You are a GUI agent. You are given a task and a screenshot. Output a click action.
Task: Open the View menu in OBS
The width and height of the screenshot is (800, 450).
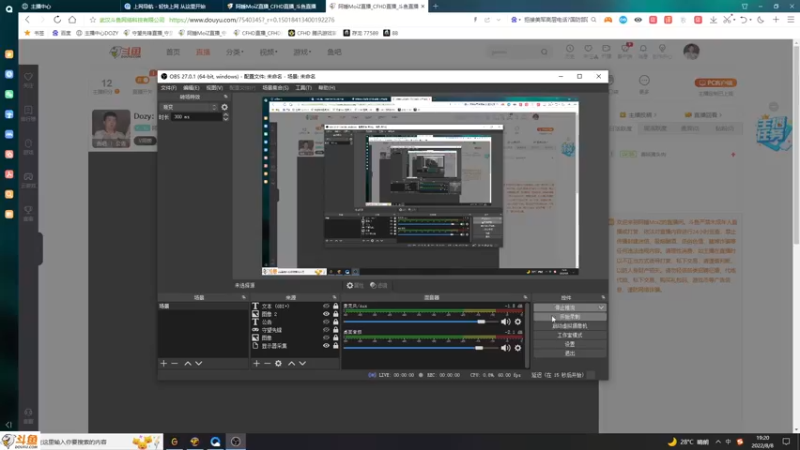tap(214, 88)
